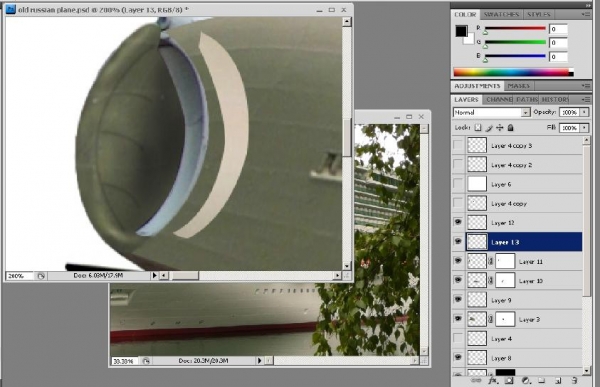Viewport: 600px width, 387px height.
Task: Open the blend mode Normal dropdown
Action: [491, 112]
